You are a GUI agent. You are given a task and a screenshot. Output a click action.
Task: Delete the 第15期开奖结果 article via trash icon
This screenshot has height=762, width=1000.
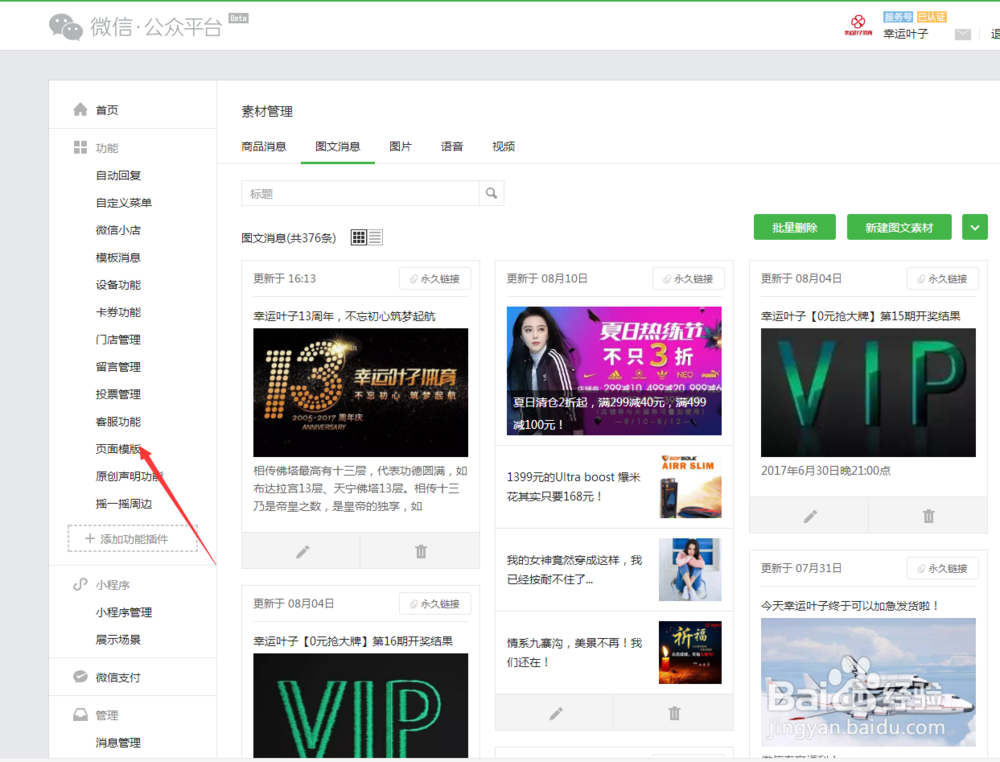point(927,515)
